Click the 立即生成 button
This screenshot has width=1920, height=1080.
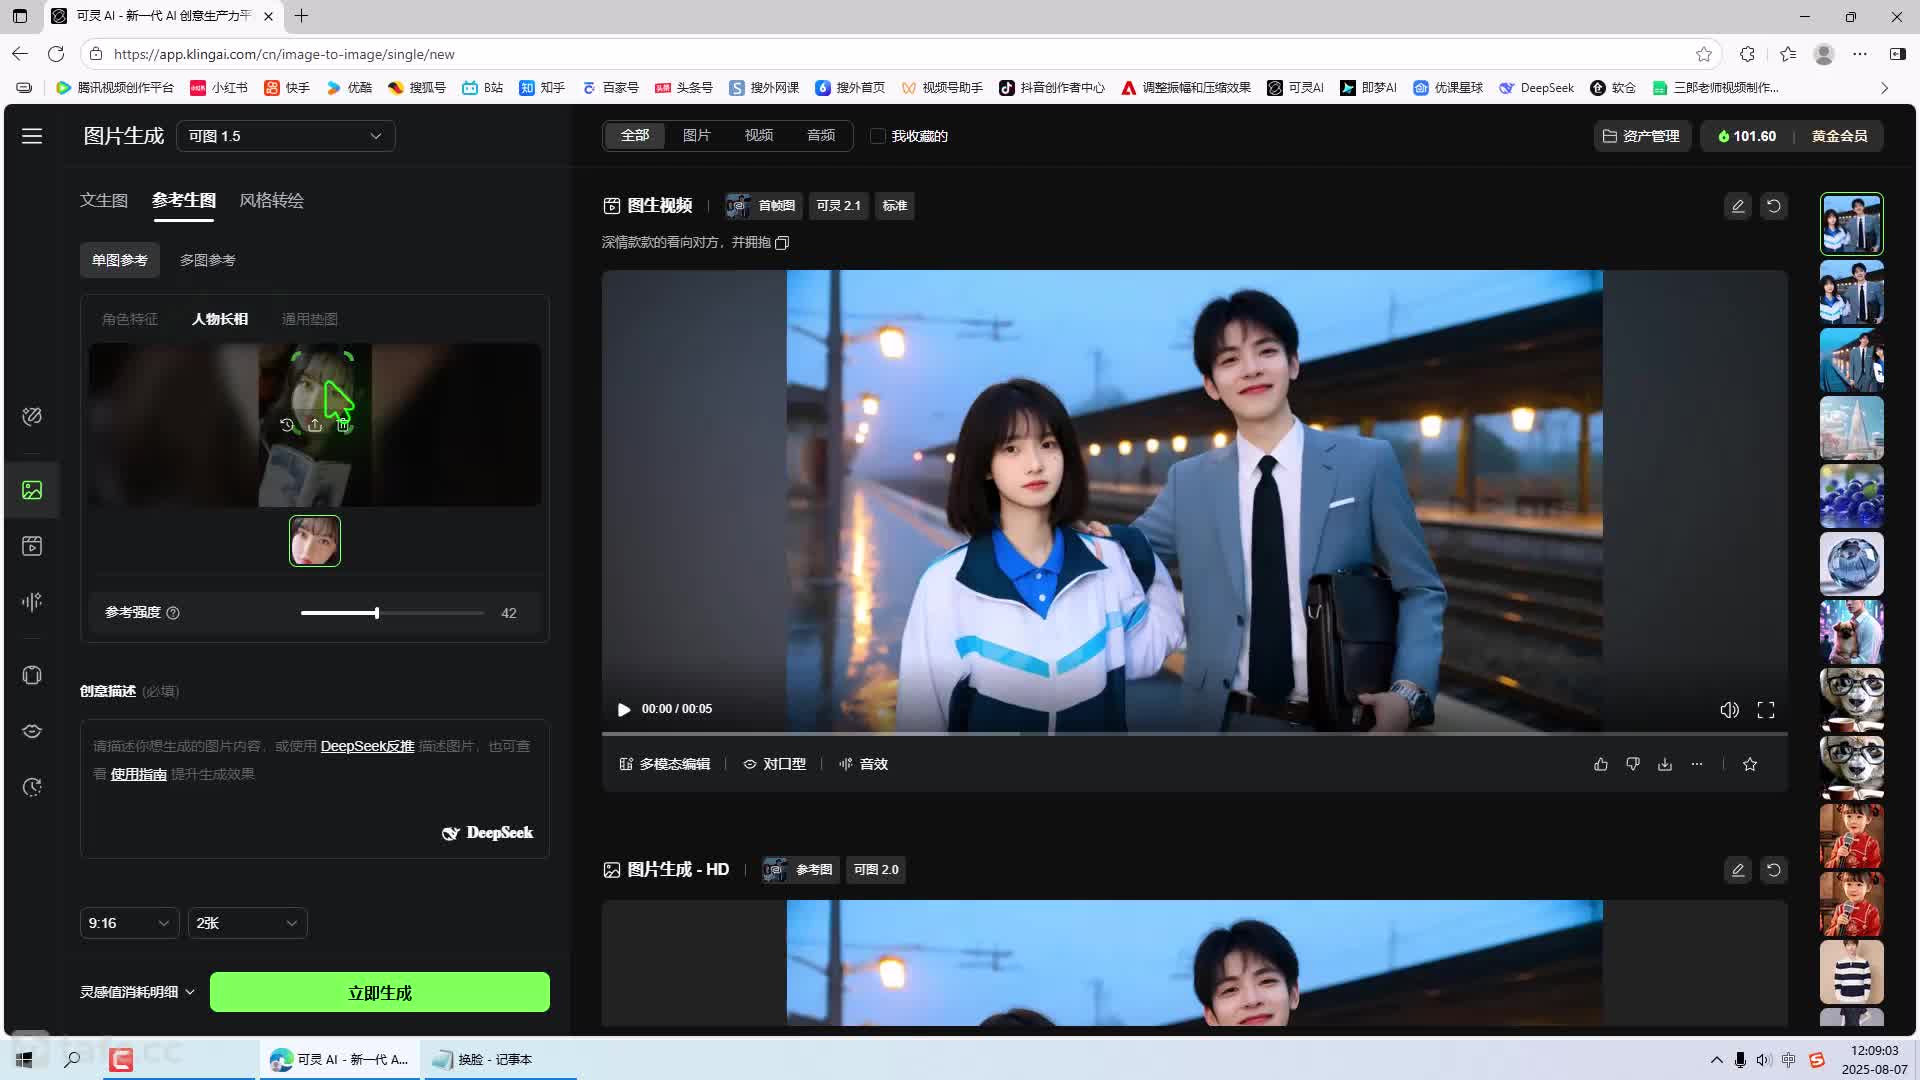point(379,993)
